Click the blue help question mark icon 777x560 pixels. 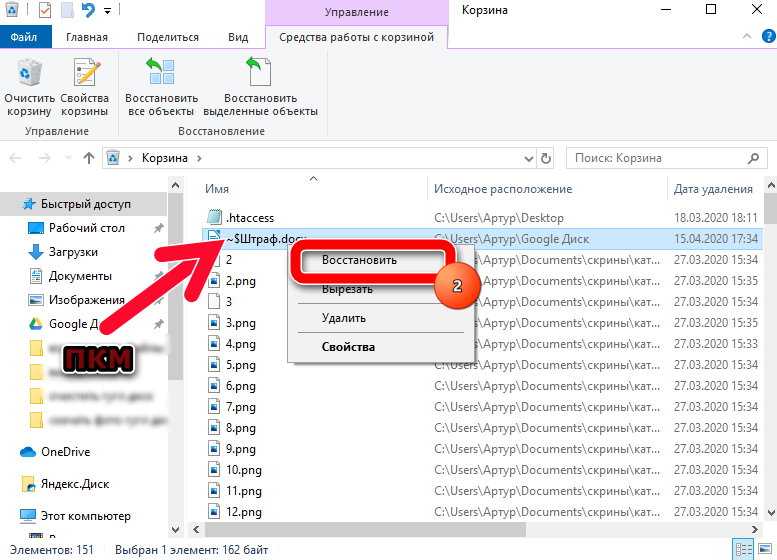pos(768,36)
